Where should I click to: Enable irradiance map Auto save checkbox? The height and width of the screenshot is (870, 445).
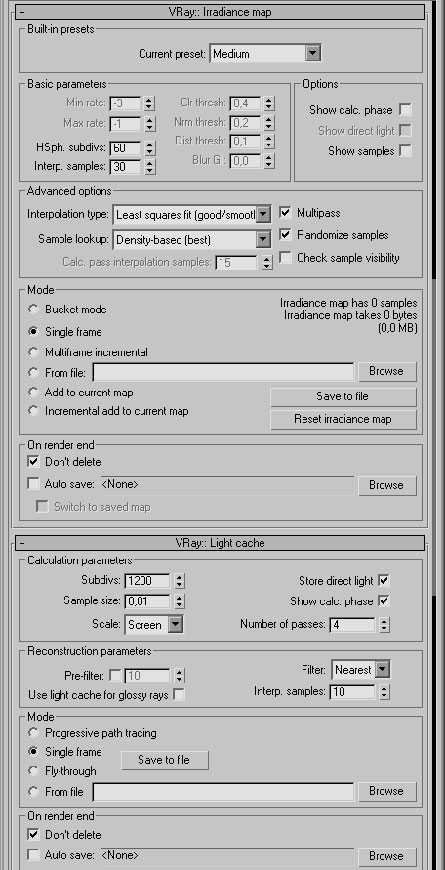33,484
